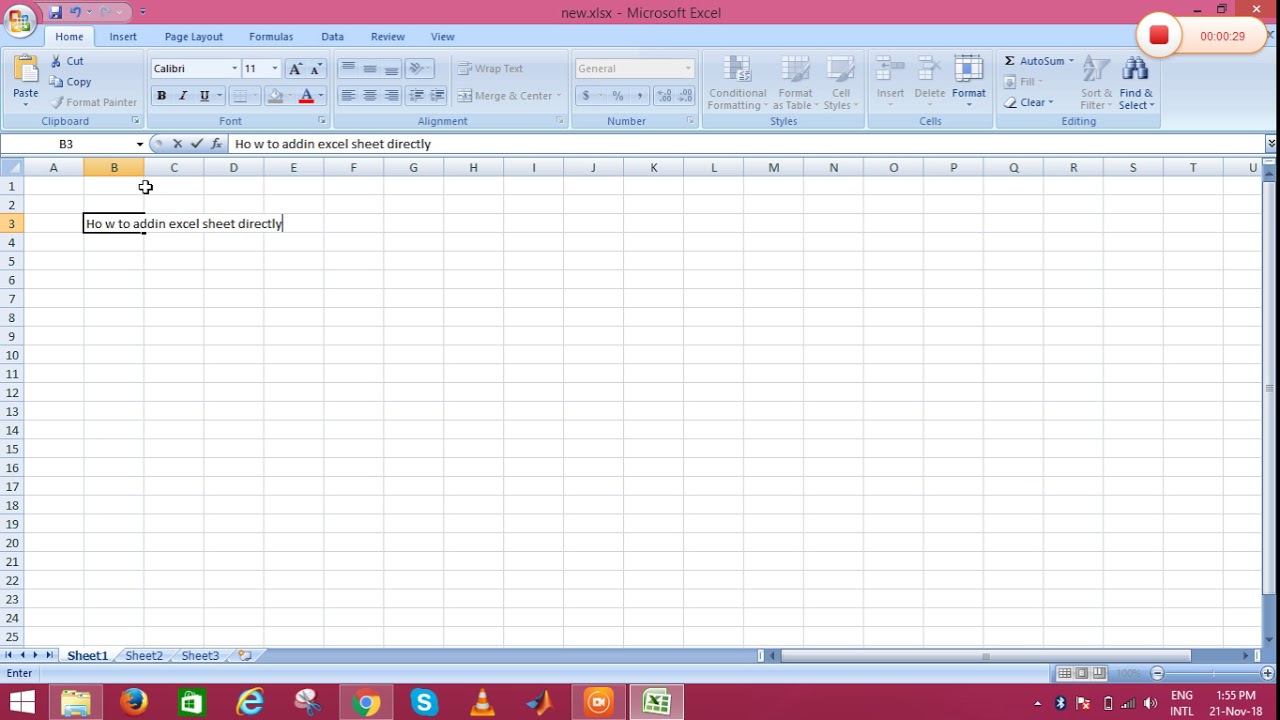Click the horizontal scrollbar thumb
The image size is (1280, 720).
point(986,656)
